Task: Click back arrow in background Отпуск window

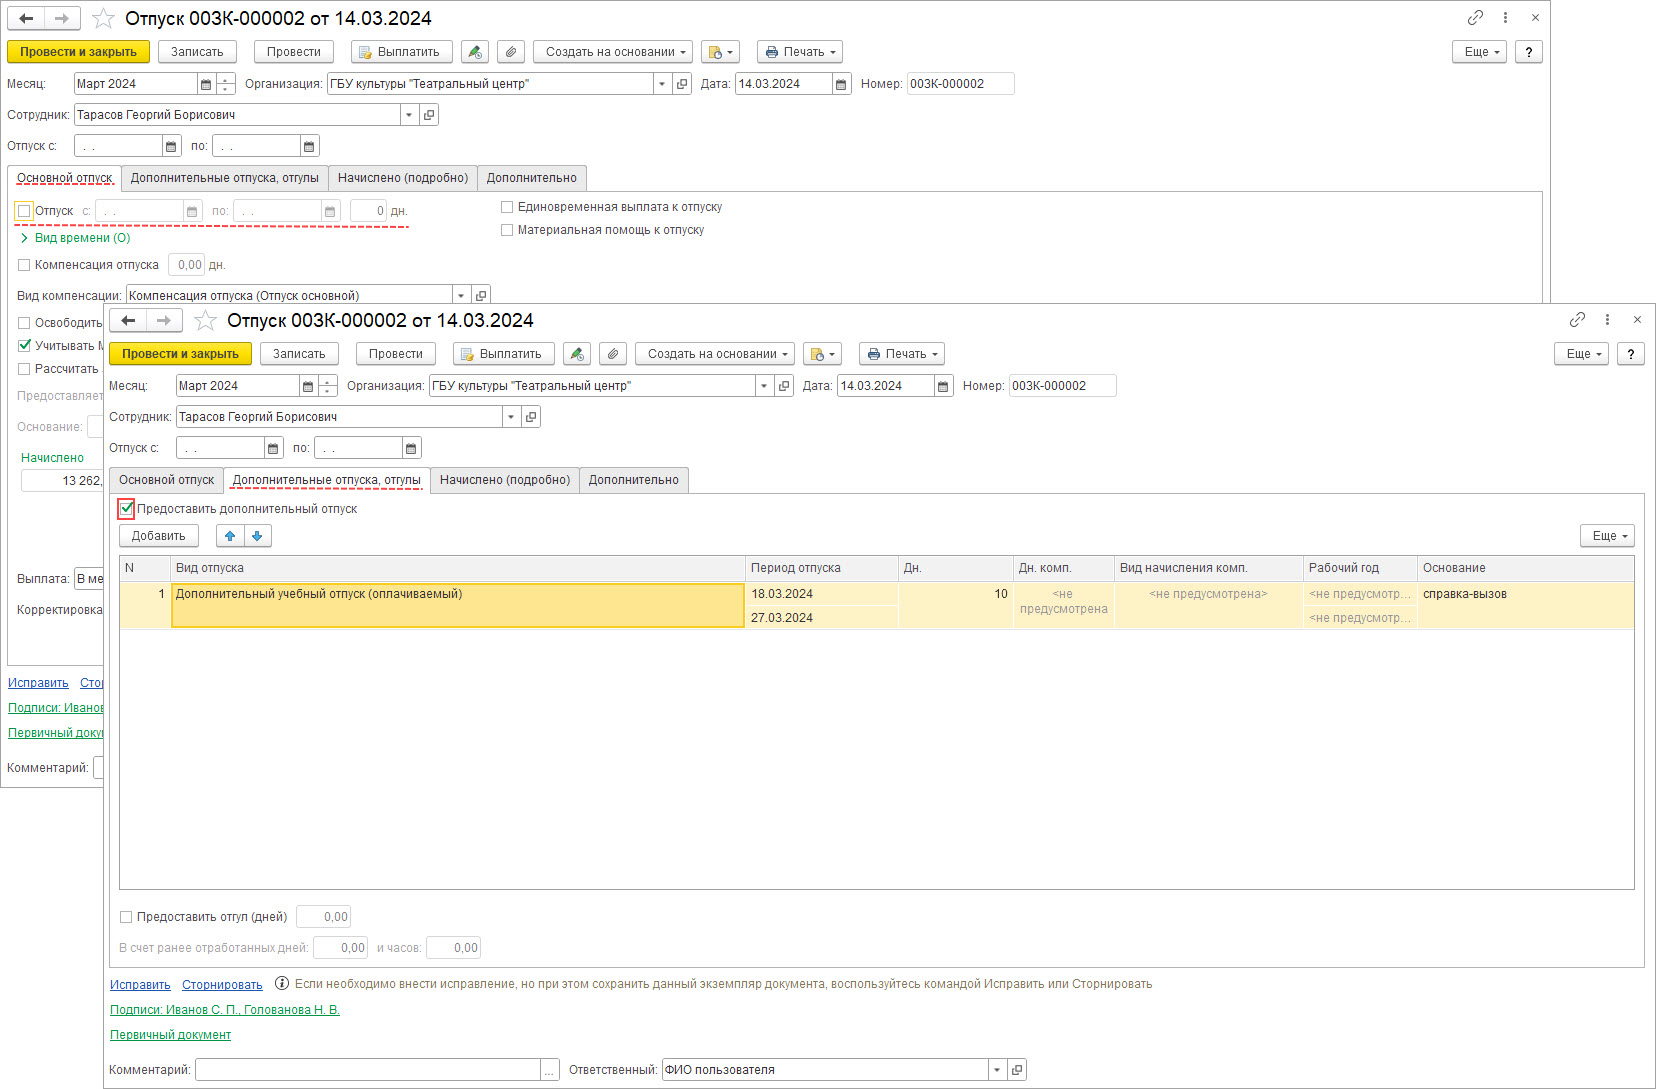Action: pyautogui.click(x=26, y=19)
